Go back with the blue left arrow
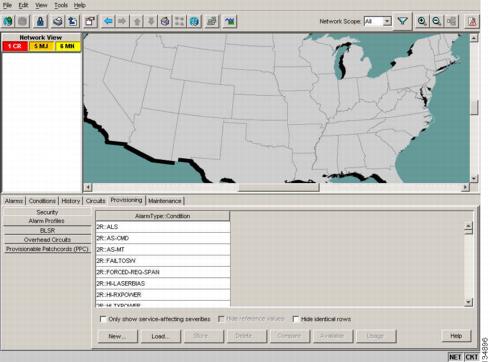Image resolution: width=490 pixels, height=362 pixels. [108, 22]
